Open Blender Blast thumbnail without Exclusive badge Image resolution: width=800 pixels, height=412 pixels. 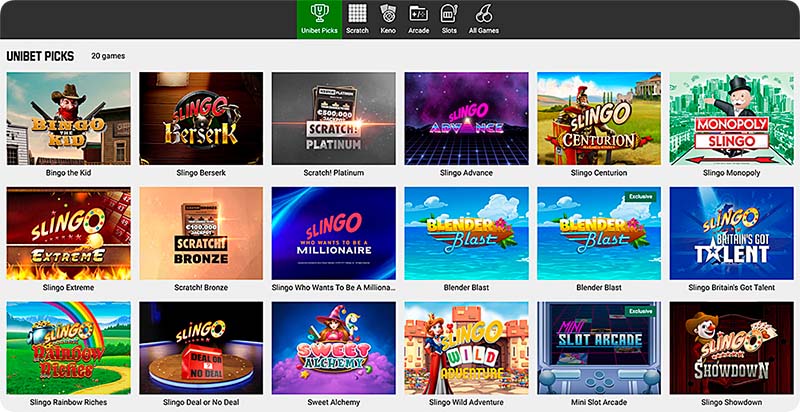pos(466,233)
